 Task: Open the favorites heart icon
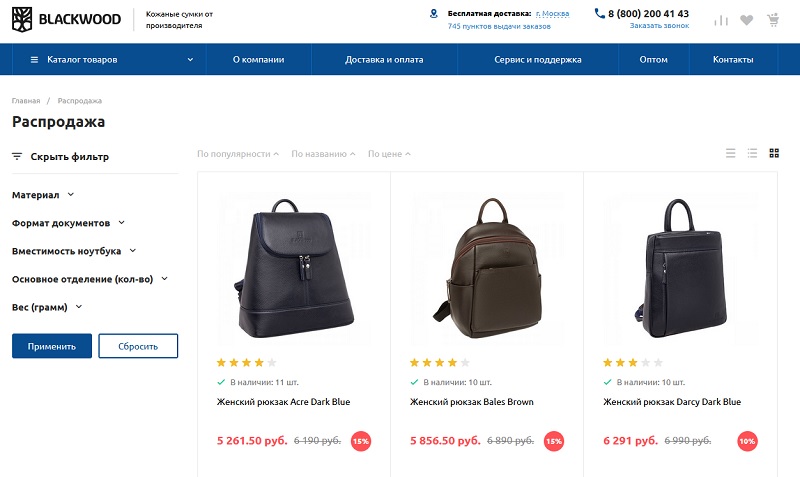[x=747, y=20]
